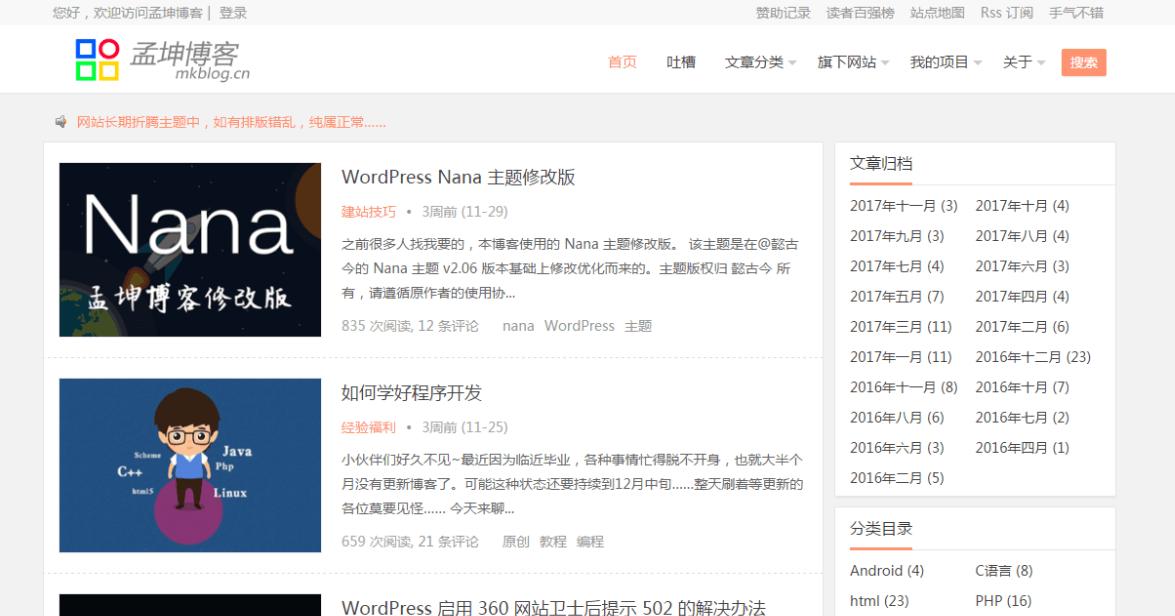Screen dimensions: 1175x616
Task: Select the 编程 tag
Action: [590, 541]
